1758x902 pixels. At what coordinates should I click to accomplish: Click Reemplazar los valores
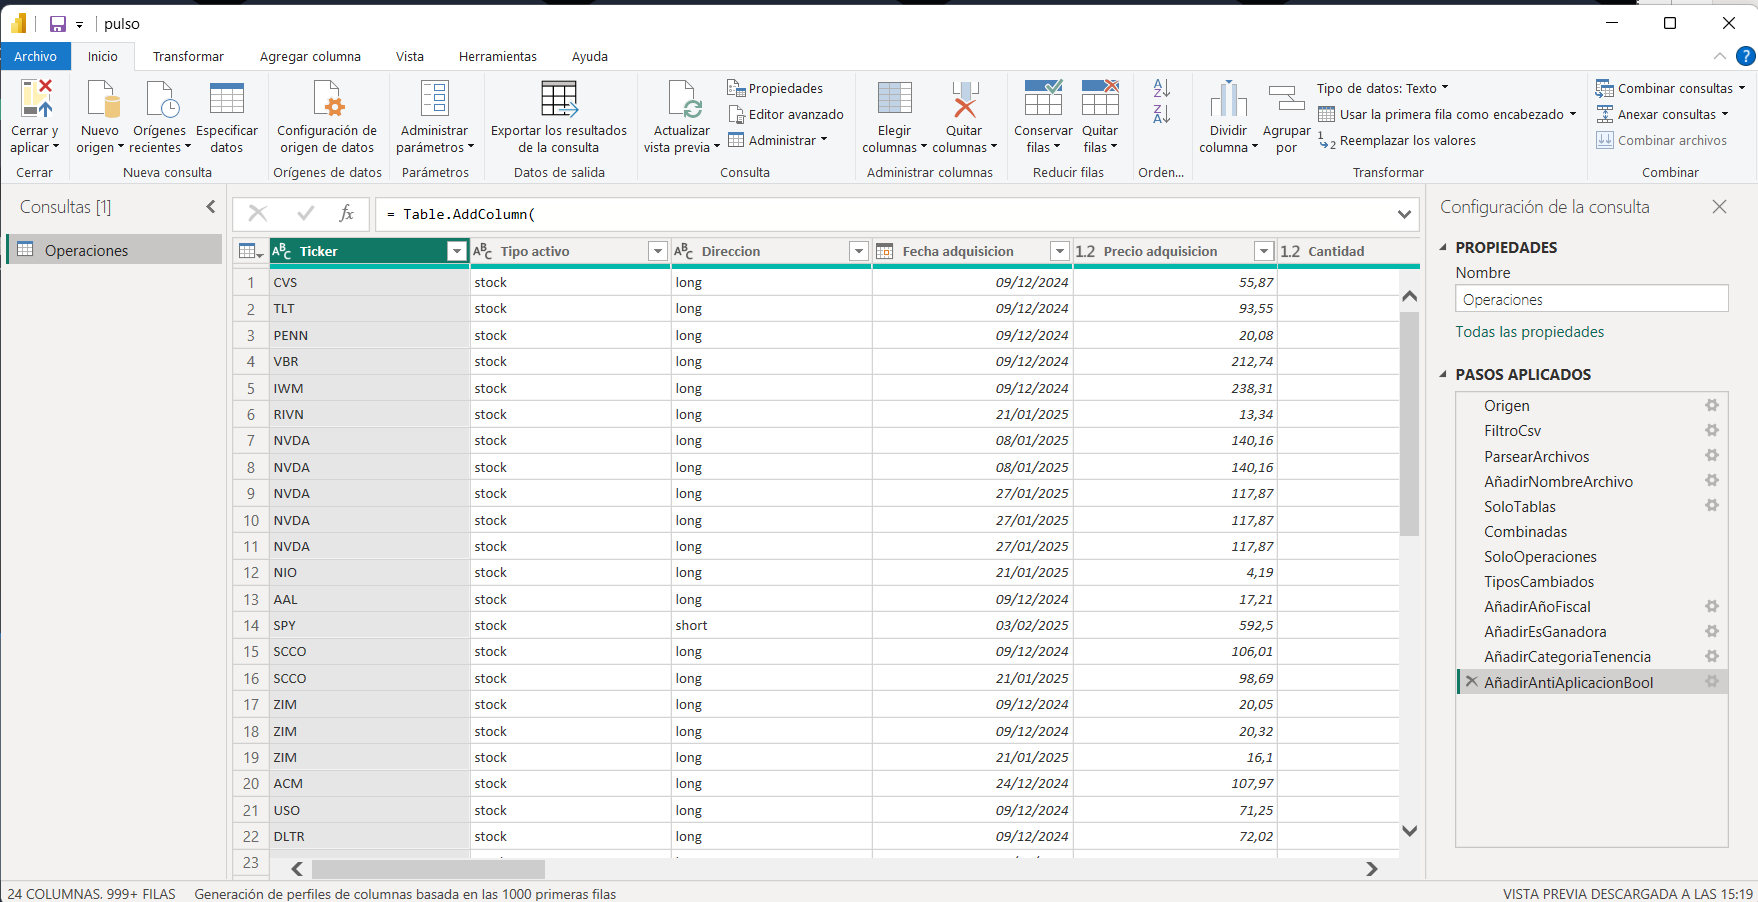point(1397,141)
